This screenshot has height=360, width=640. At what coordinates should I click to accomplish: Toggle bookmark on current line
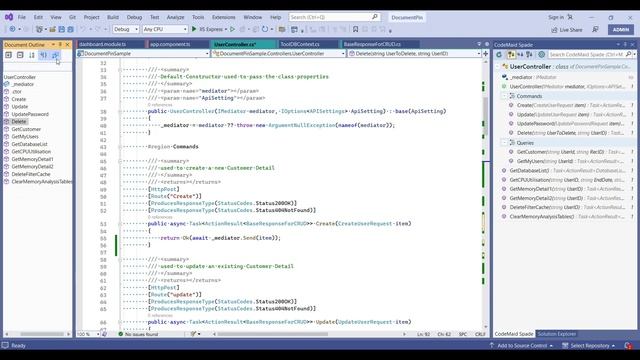coord(356,29)
